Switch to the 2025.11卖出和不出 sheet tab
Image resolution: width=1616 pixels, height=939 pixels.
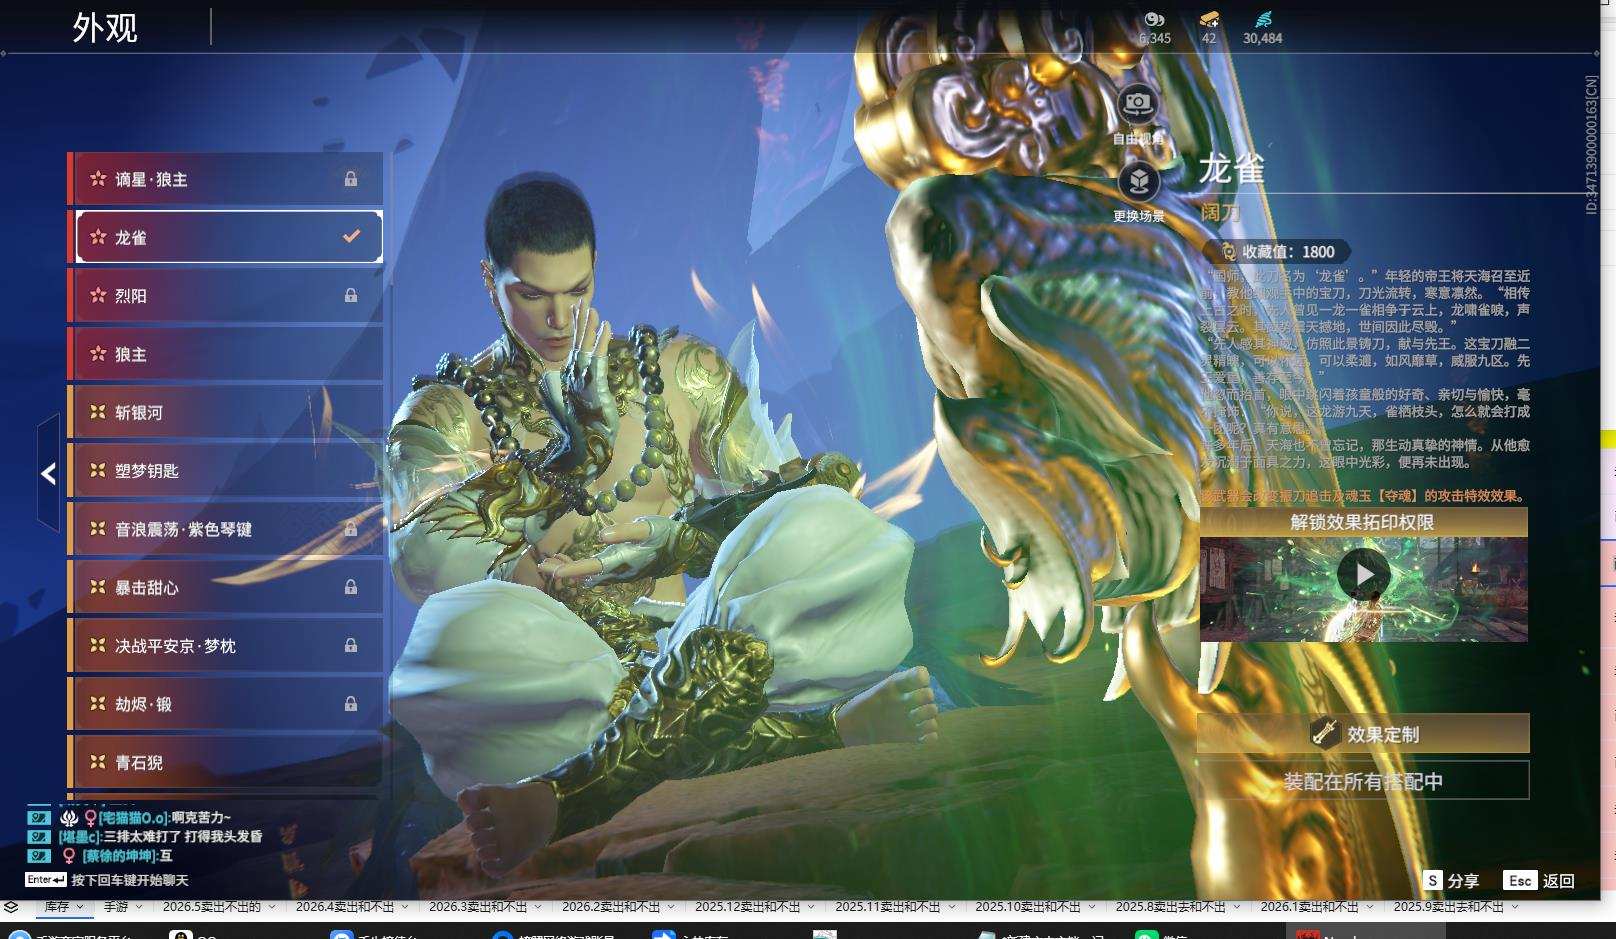point(888,907)
